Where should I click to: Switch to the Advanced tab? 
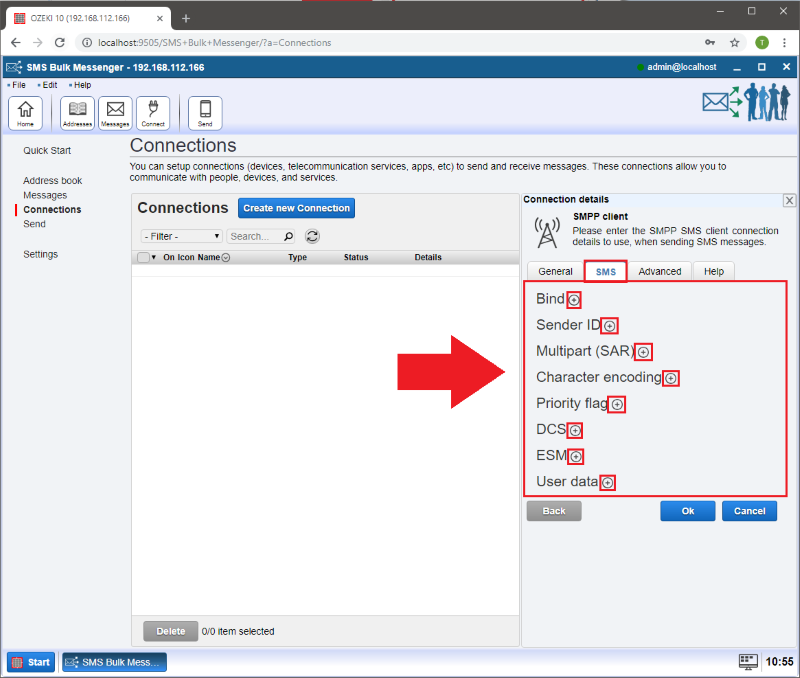(x=660, y=272)
